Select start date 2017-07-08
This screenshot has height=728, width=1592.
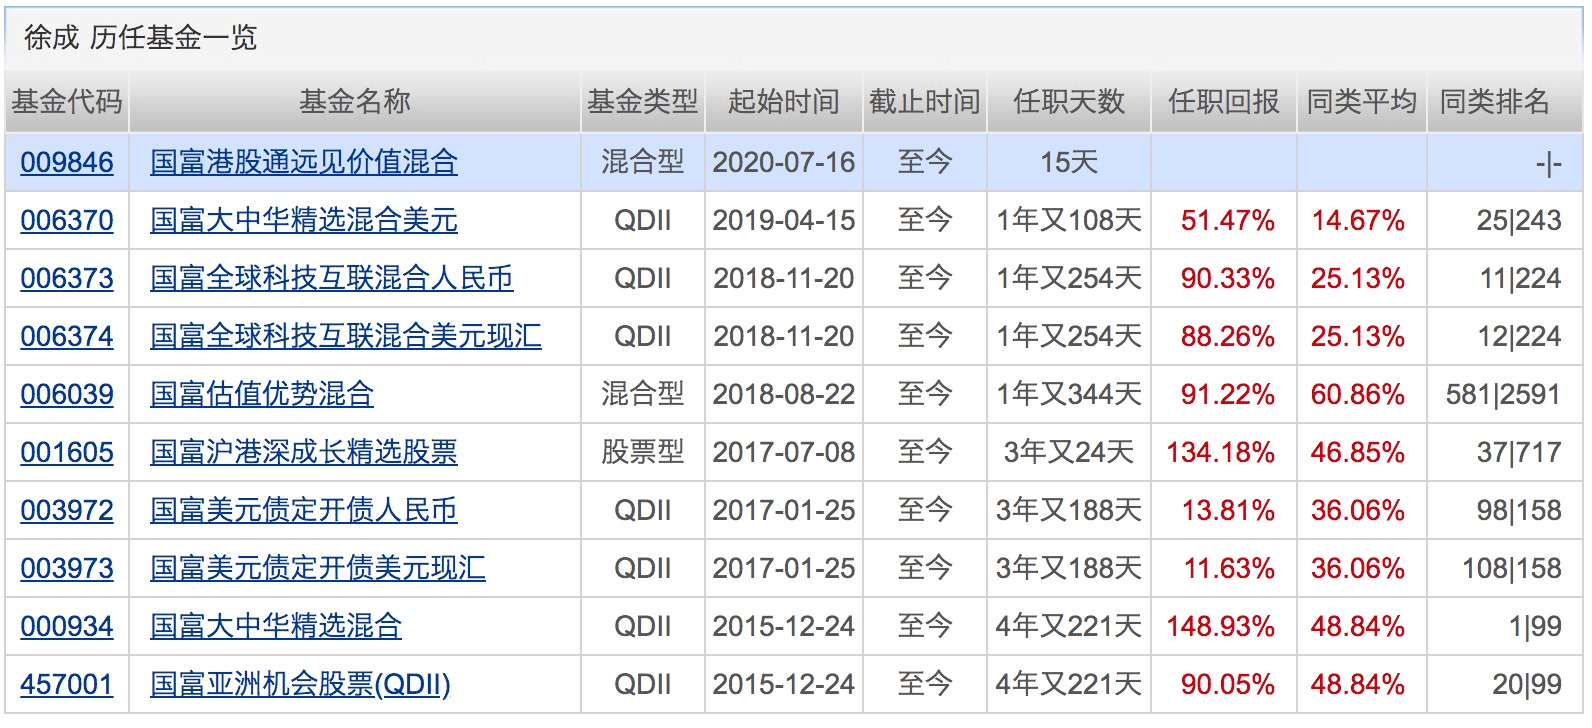coord(784,452)
